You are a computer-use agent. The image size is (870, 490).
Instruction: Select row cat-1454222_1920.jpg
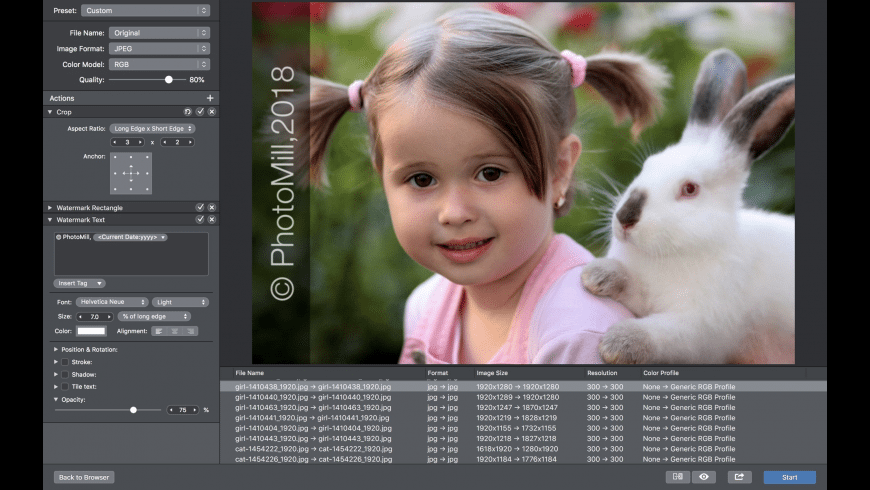(523, 449)
